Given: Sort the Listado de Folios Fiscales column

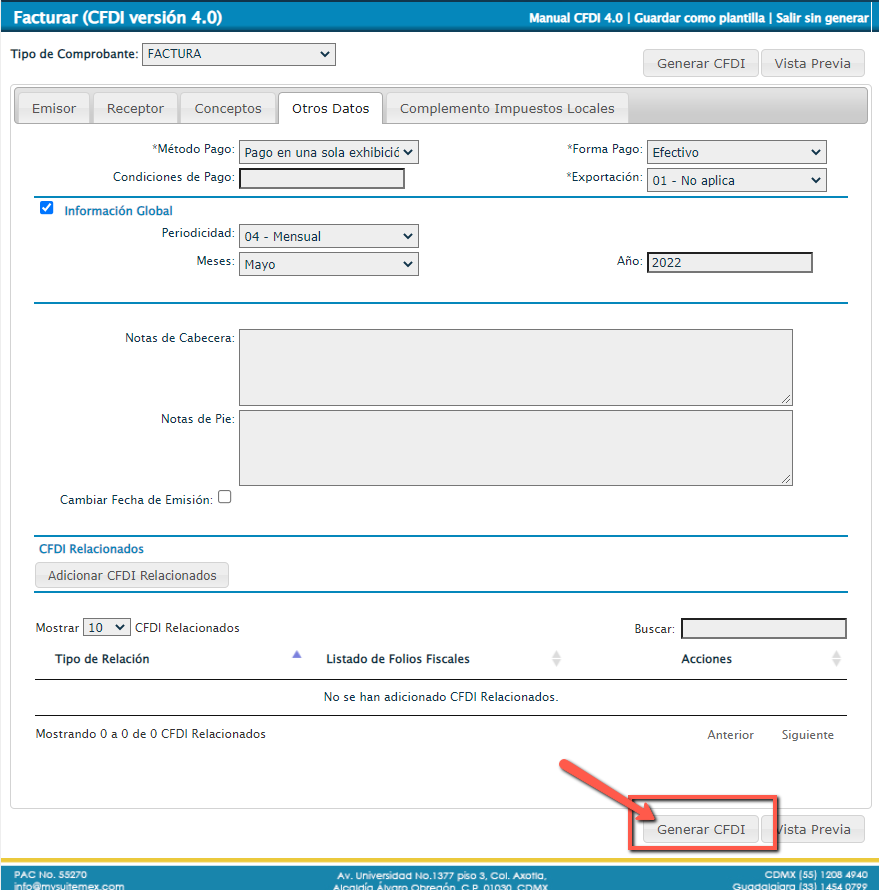Looking at the screenshot, I should pyautogui.click(x=556, y=659).
